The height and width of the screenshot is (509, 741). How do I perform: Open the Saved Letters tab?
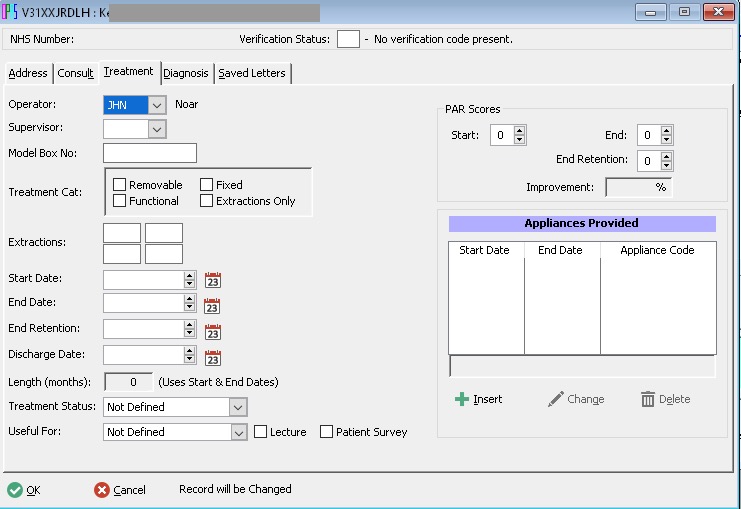point(252,73)
